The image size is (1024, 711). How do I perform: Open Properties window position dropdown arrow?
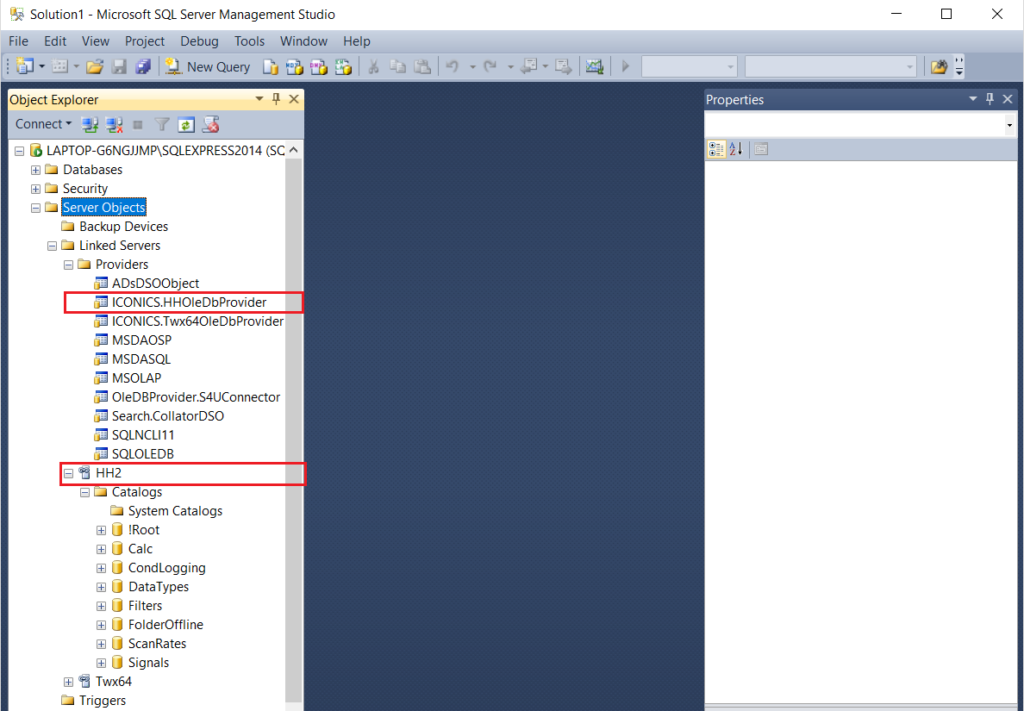(973, 99)
